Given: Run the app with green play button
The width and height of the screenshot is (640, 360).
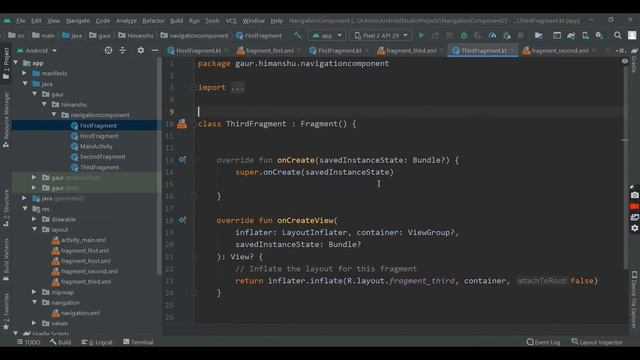Looking at the screenshot, I should (421, 36).
